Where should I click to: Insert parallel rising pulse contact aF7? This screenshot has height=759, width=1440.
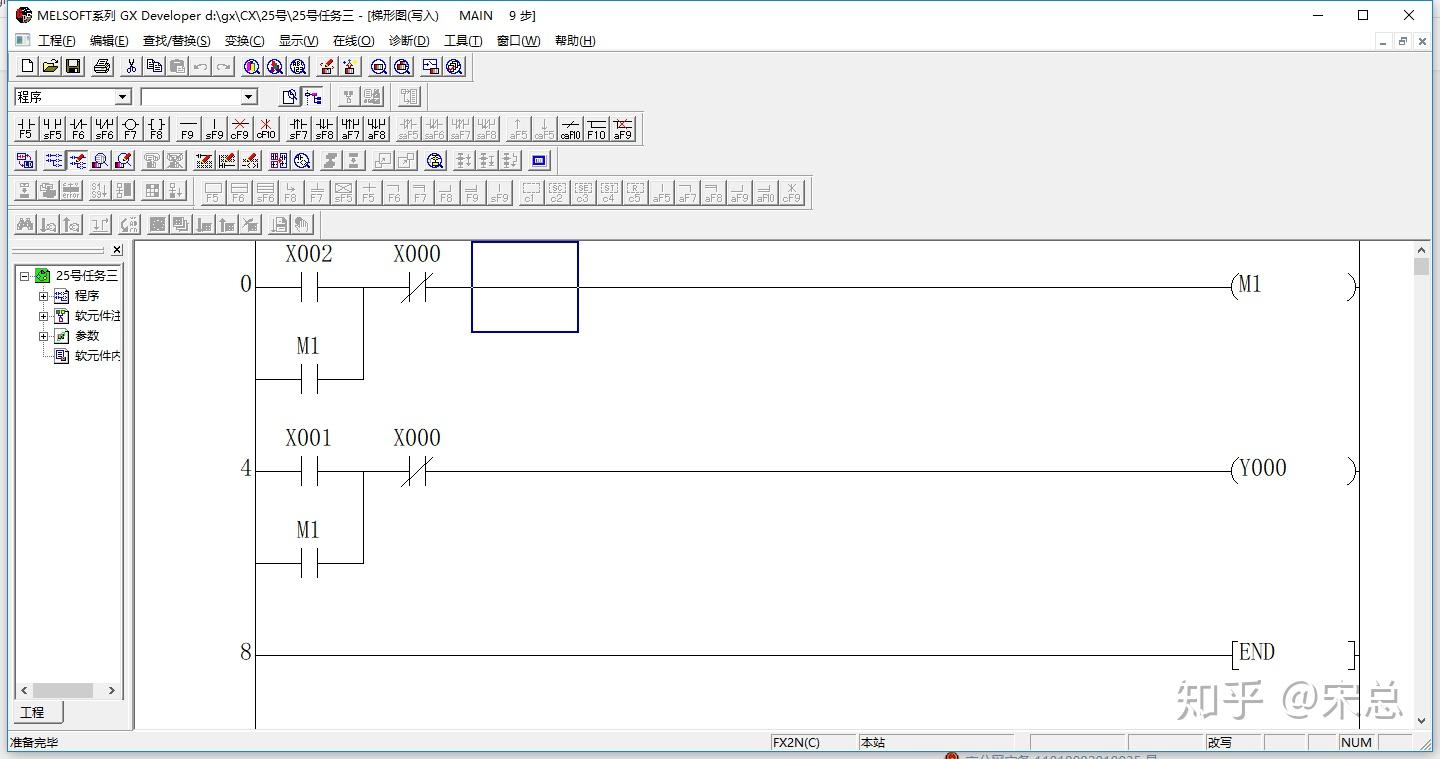[350, 128]
